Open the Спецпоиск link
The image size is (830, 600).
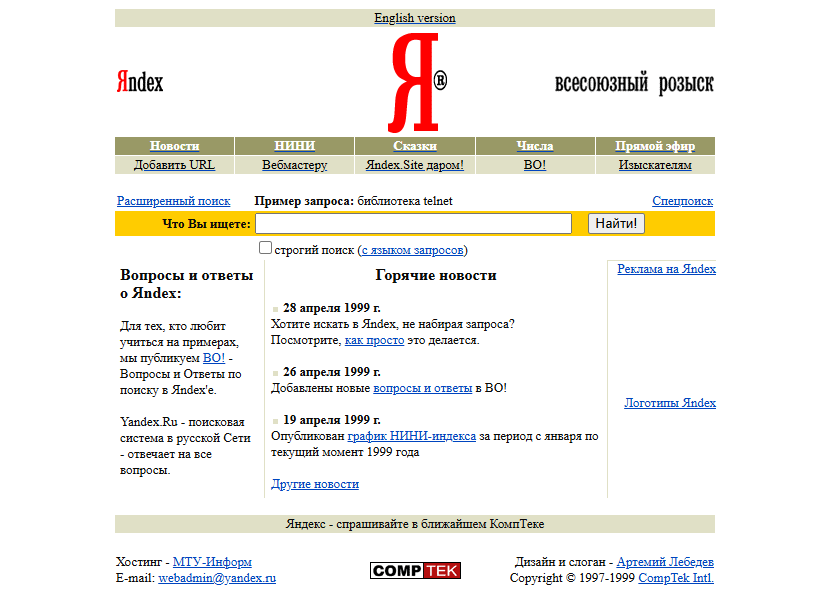[682, 201]
